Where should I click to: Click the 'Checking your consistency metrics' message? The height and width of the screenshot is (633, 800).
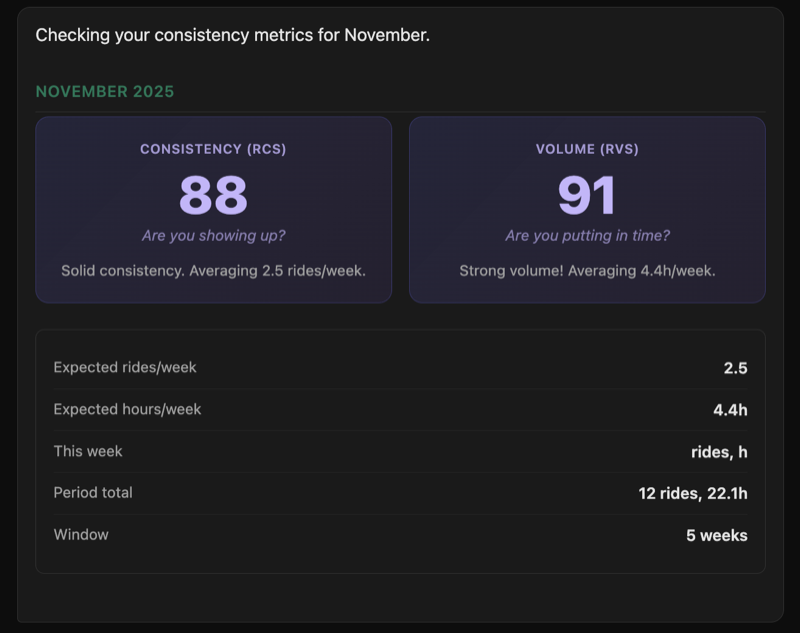point(230,34)
